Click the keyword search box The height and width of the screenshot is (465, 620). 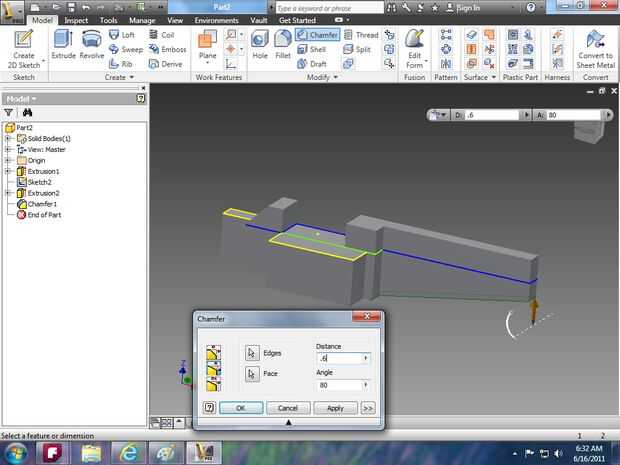click(329, 8)
